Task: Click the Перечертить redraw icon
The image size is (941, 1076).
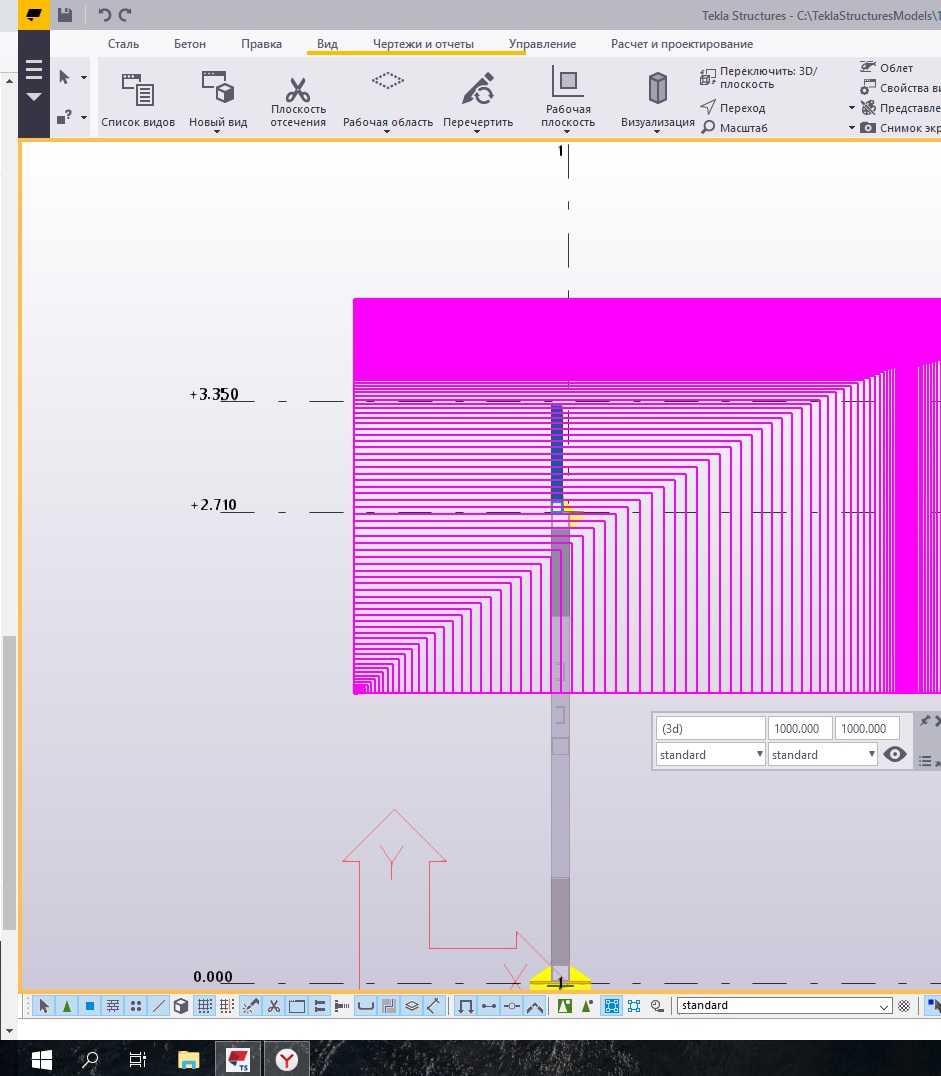Action: click(478, 88)
